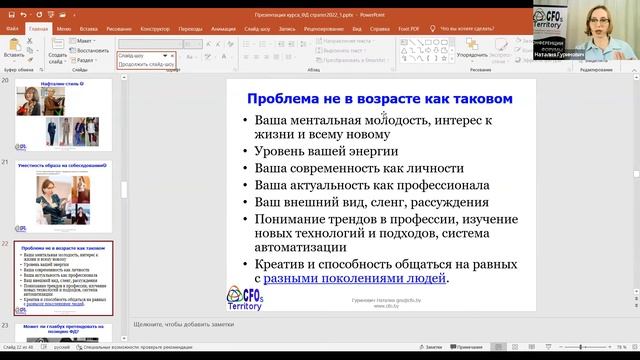Redo the action in the quick access toolbar
Image resolution: width=640 pixels, height=360 pixels.
pos(39,15)
